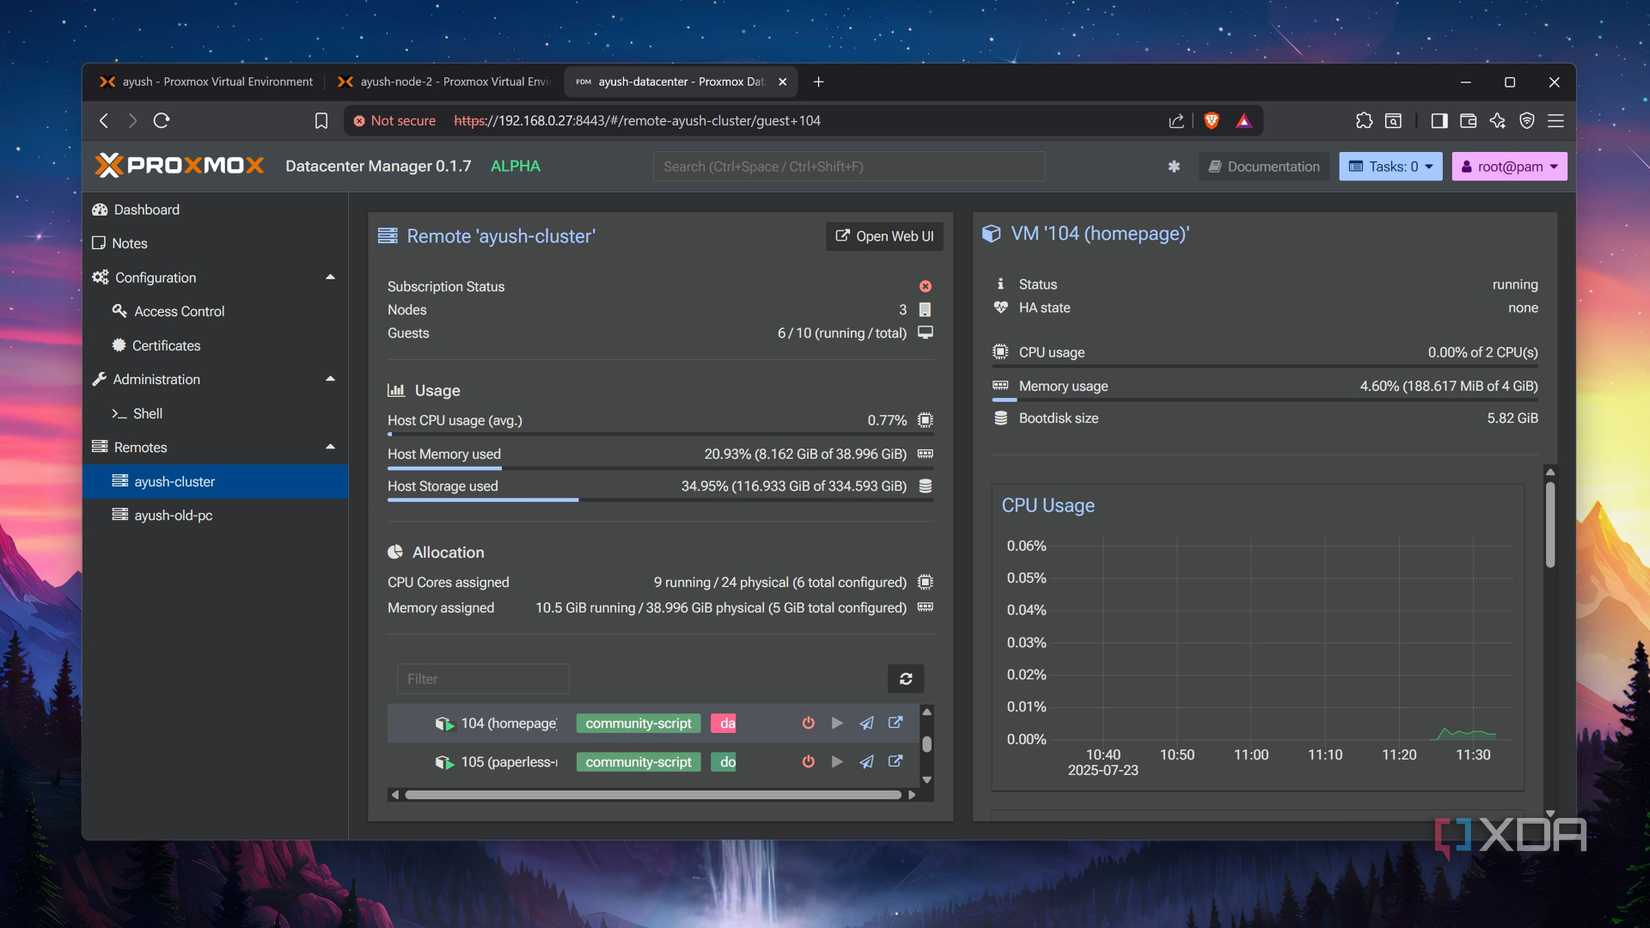Click the red subscription status icon
The height and width of the screenshot is (928, 1650).
(x=925, y=286)
